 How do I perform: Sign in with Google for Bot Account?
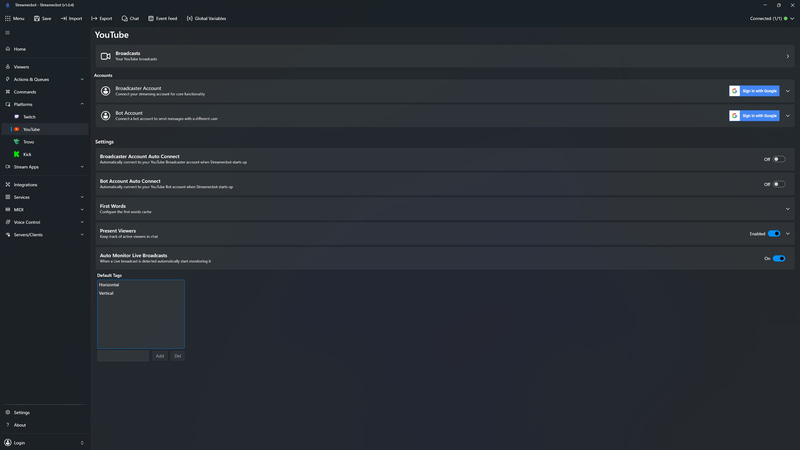(x=754, y=116)
